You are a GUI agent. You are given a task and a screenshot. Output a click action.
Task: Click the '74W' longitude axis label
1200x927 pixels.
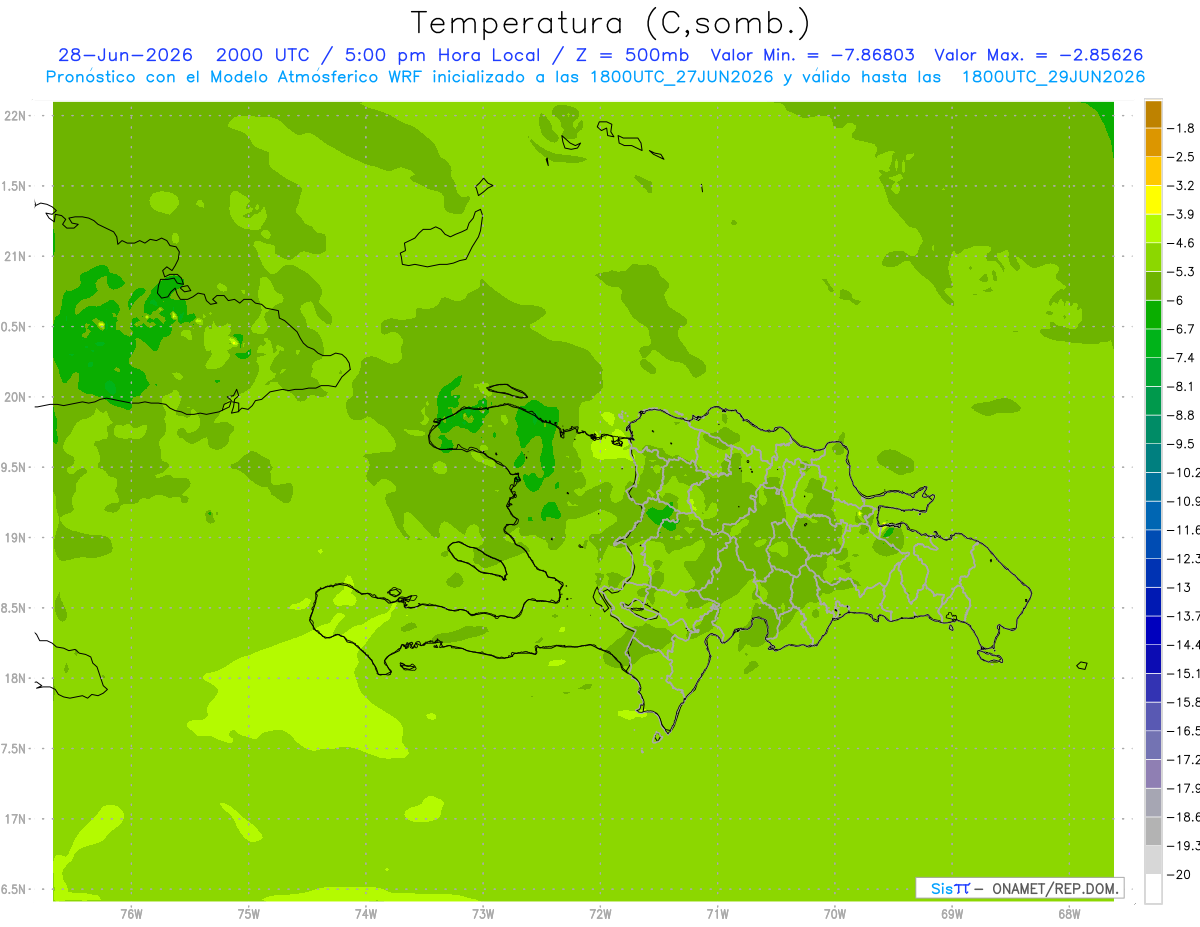[366, 913]
